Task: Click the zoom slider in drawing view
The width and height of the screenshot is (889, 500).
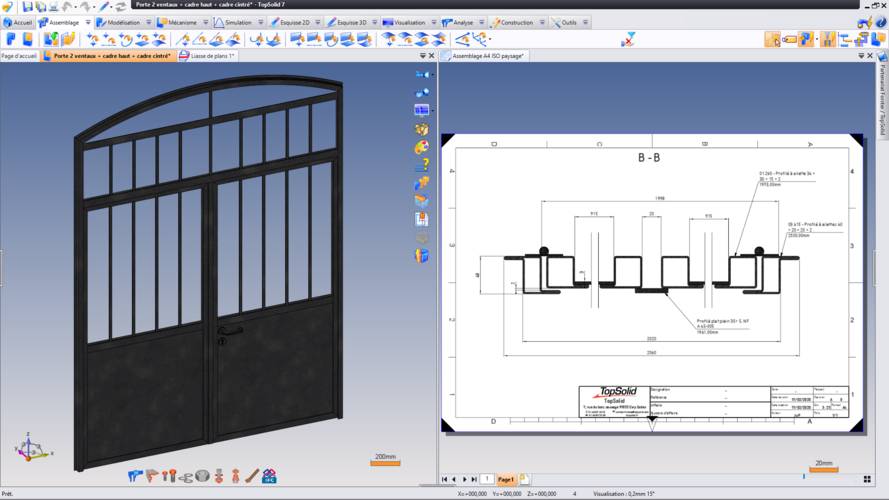Action: coord(803,476)
